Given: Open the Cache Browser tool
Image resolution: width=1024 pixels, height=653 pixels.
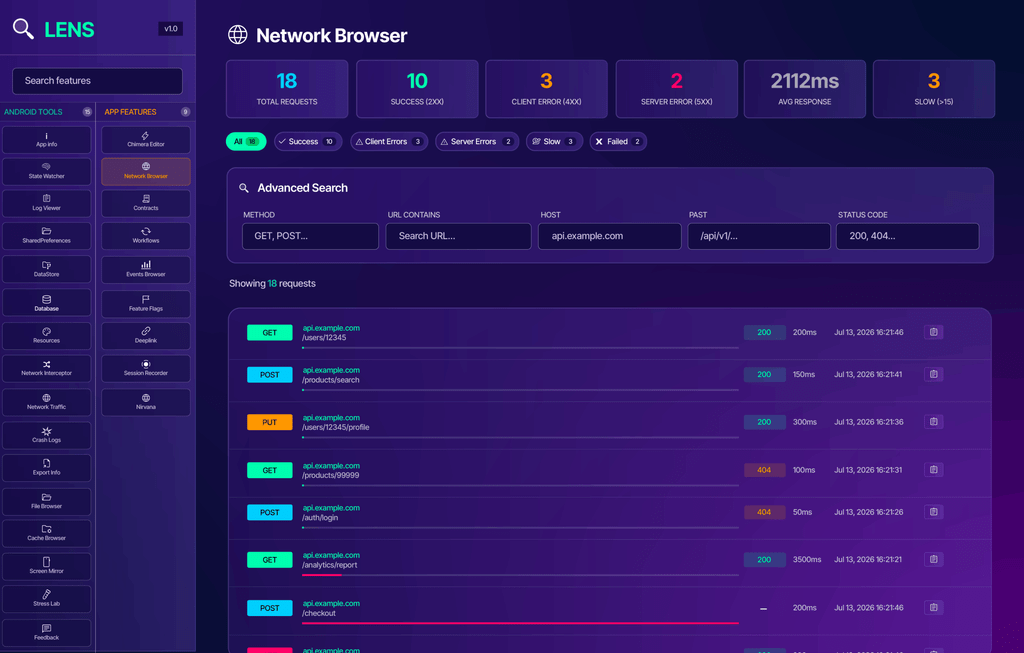Looking at the screenshot, I should pos(46,534).
